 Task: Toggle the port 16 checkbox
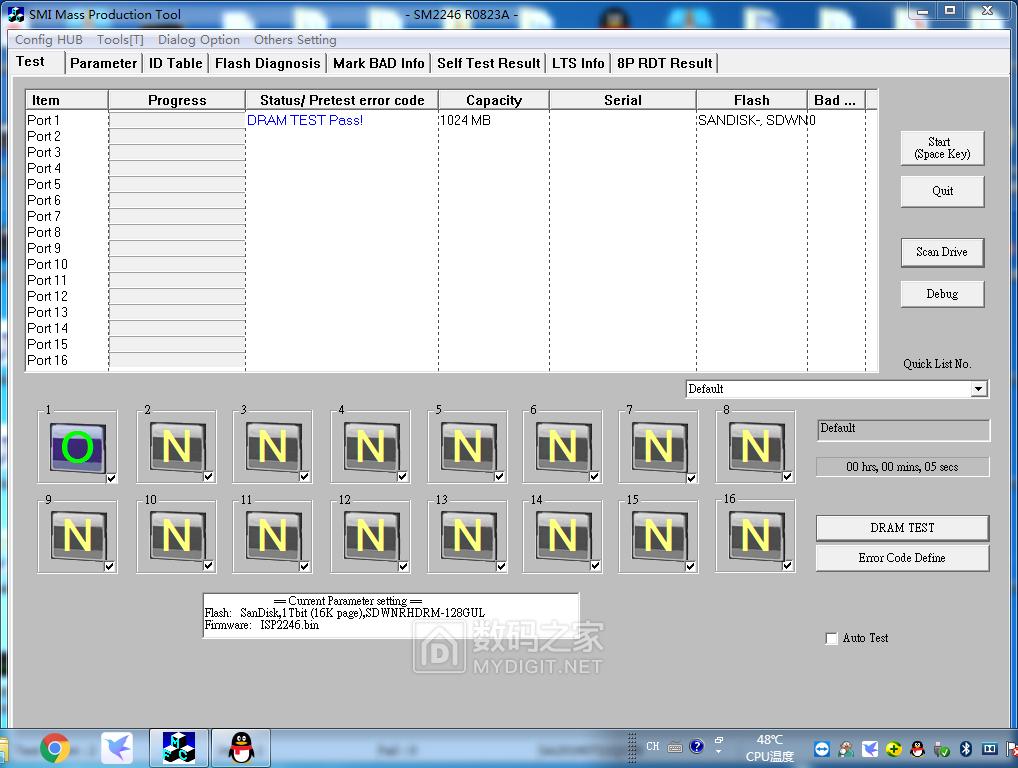788,566
